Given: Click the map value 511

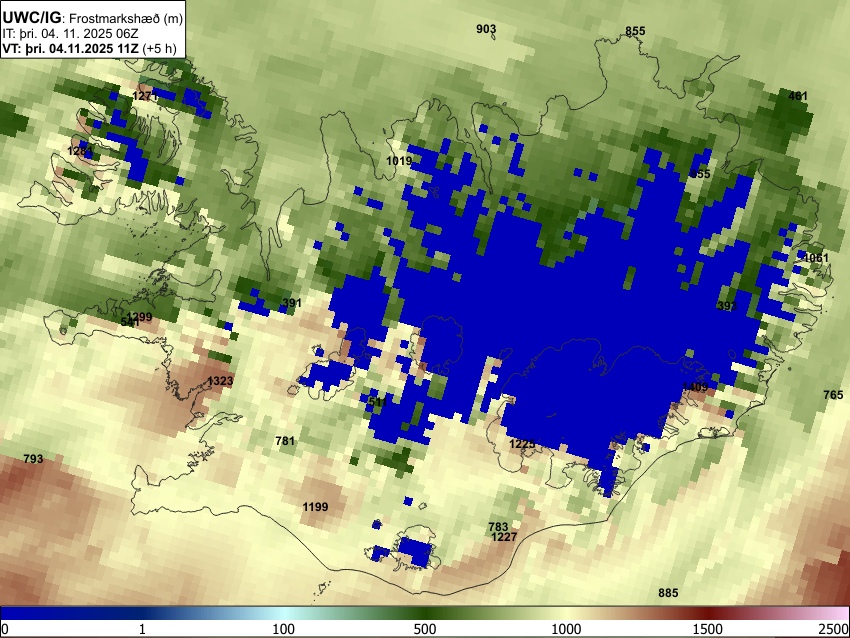Looking at the screenshot, I should (377, 402).
